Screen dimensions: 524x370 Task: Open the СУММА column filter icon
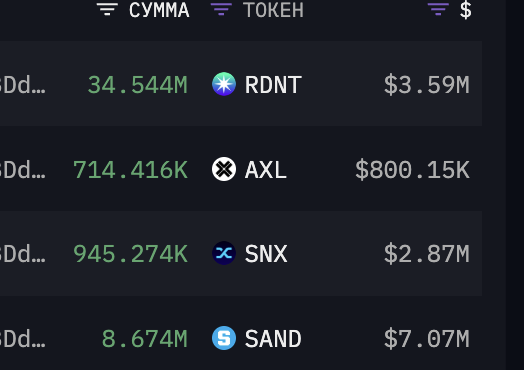[x=107, y=9]
